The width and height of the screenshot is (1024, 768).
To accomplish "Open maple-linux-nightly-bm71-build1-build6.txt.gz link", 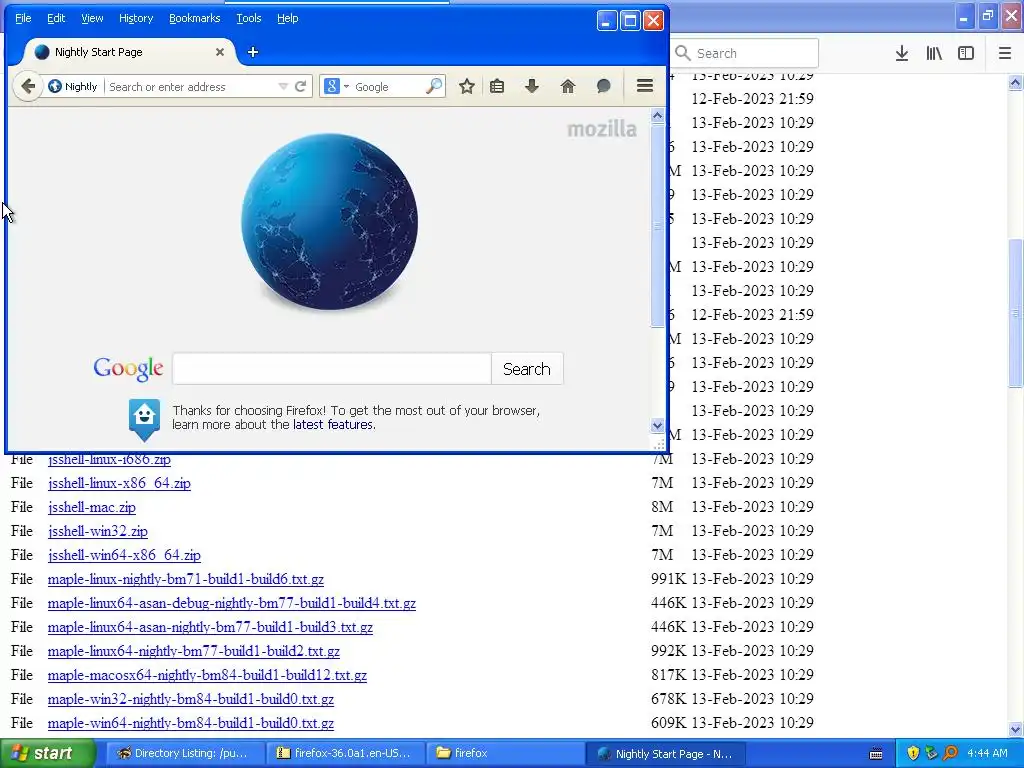I will point(185,579).
